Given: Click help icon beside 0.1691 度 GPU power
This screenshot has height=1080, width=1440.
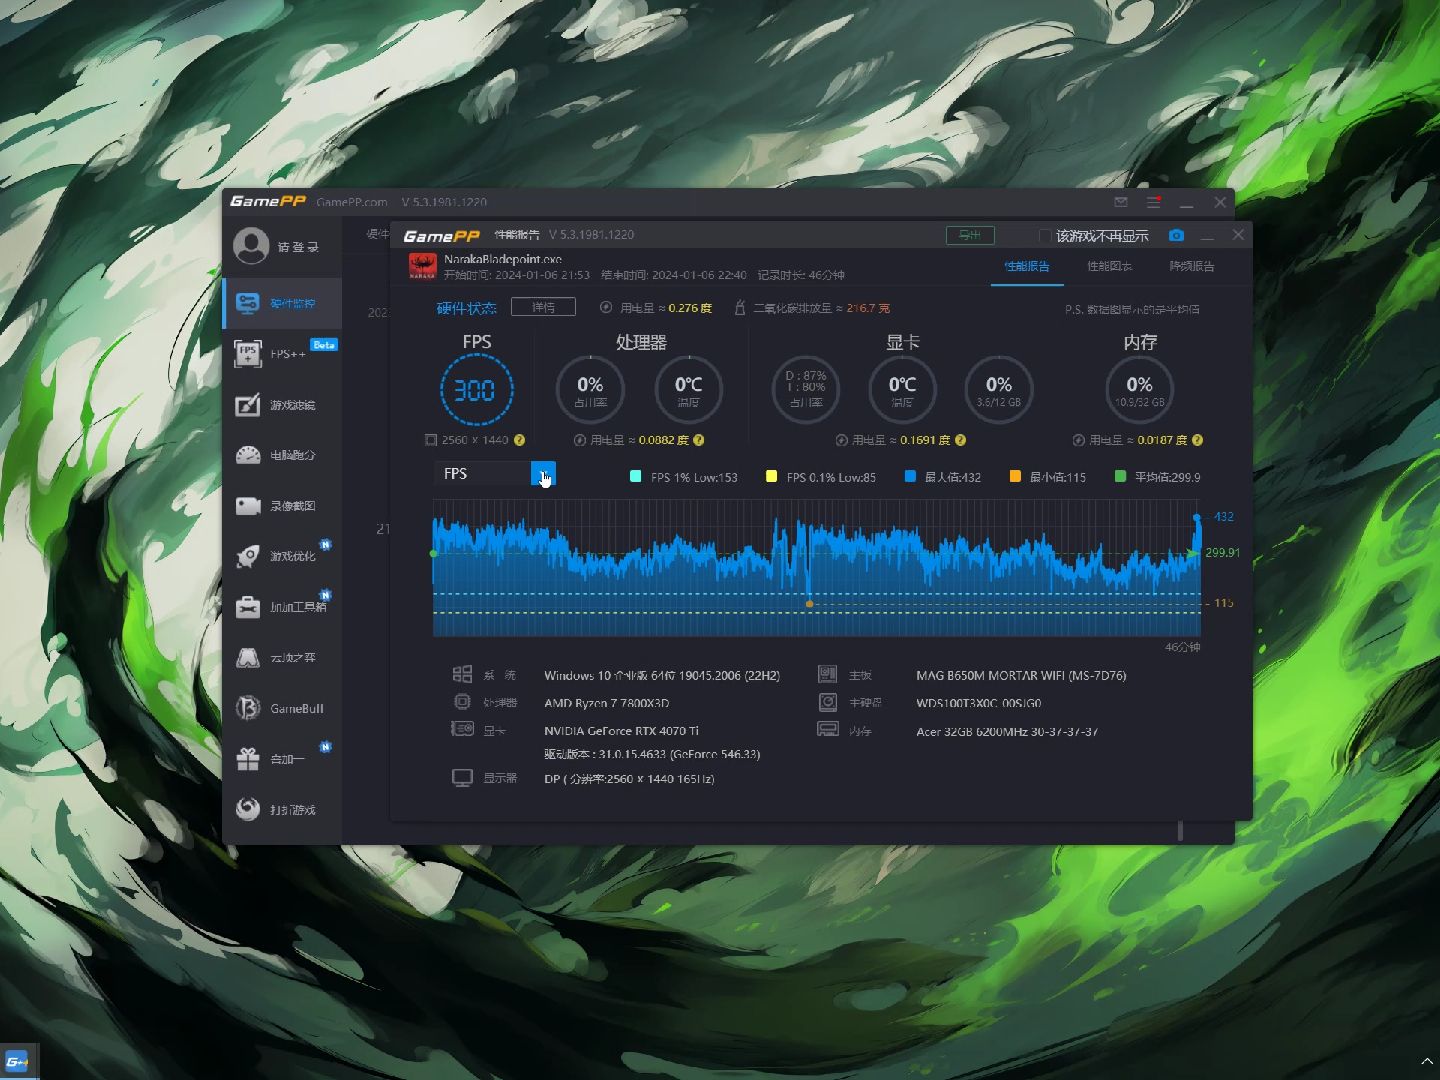Looking at the screenshot, I should [x=960, y=440].
